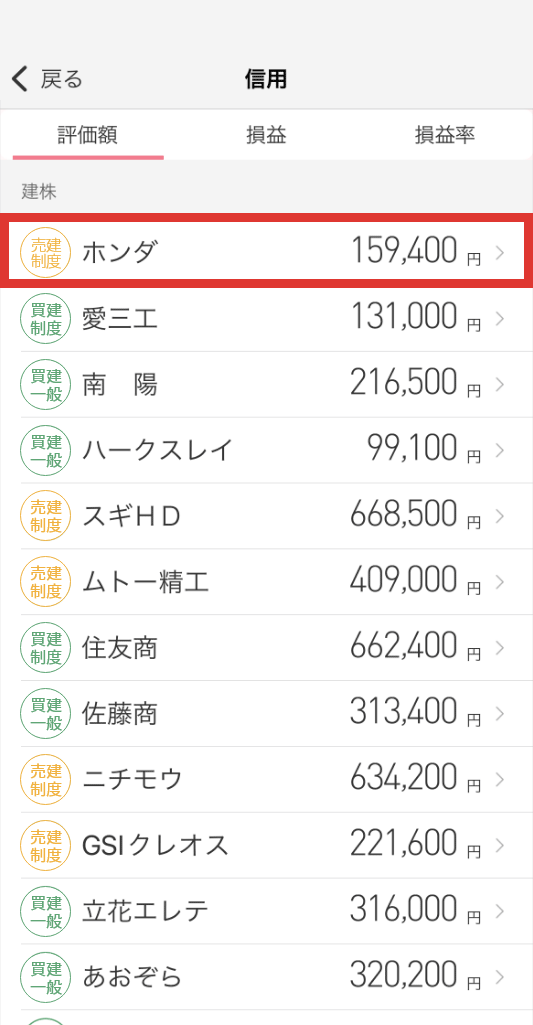Expand the ムトー精工 row chevron
This screenshot has width=533, height=1025.
point(500,582)
